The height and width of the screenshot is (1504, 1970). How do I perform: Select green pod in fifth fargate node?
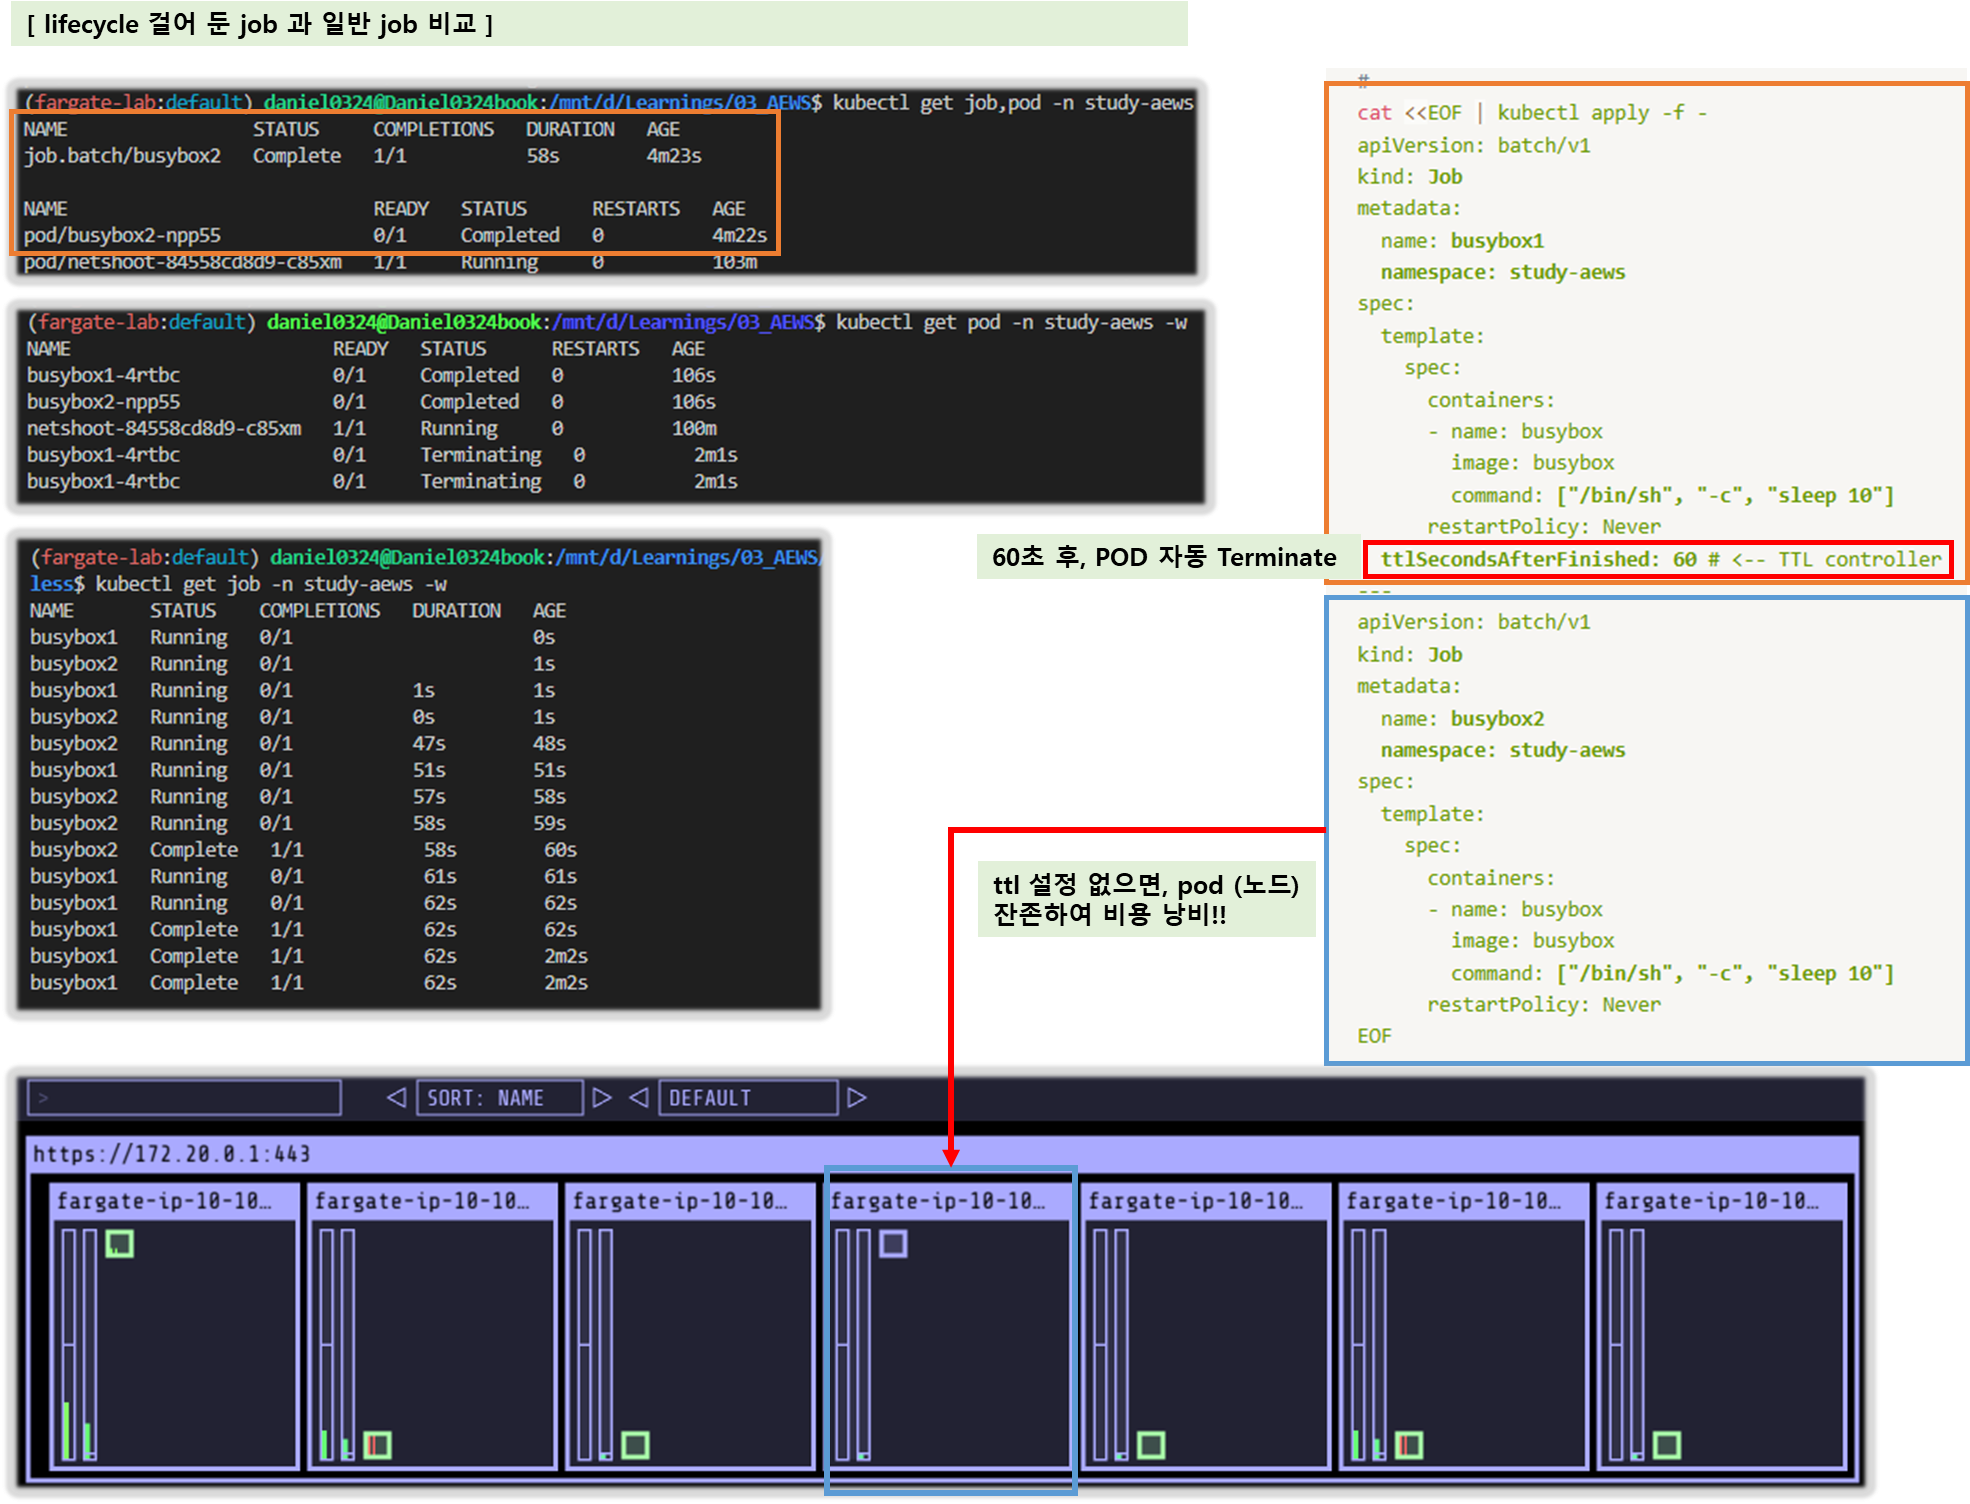(1151, 1445)
